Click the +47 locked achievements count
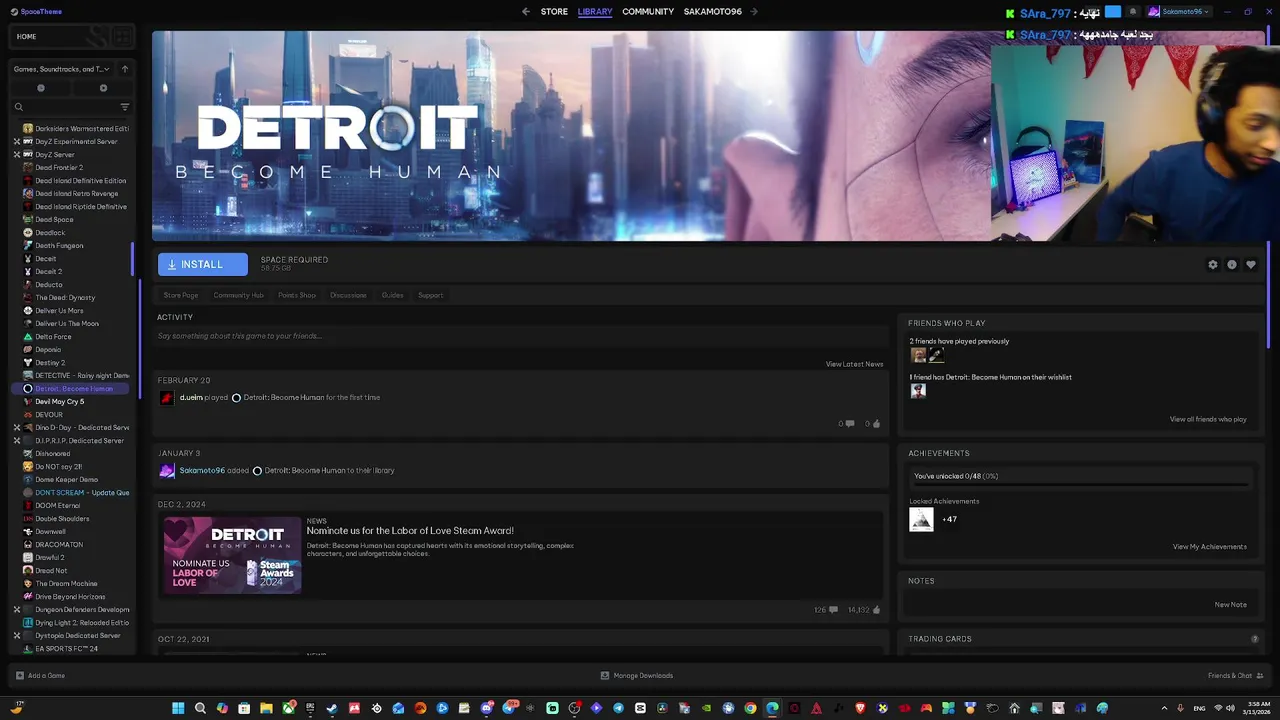Image resolution: width=1280 pixels, height=720 pixels. [x=949, y=520]
